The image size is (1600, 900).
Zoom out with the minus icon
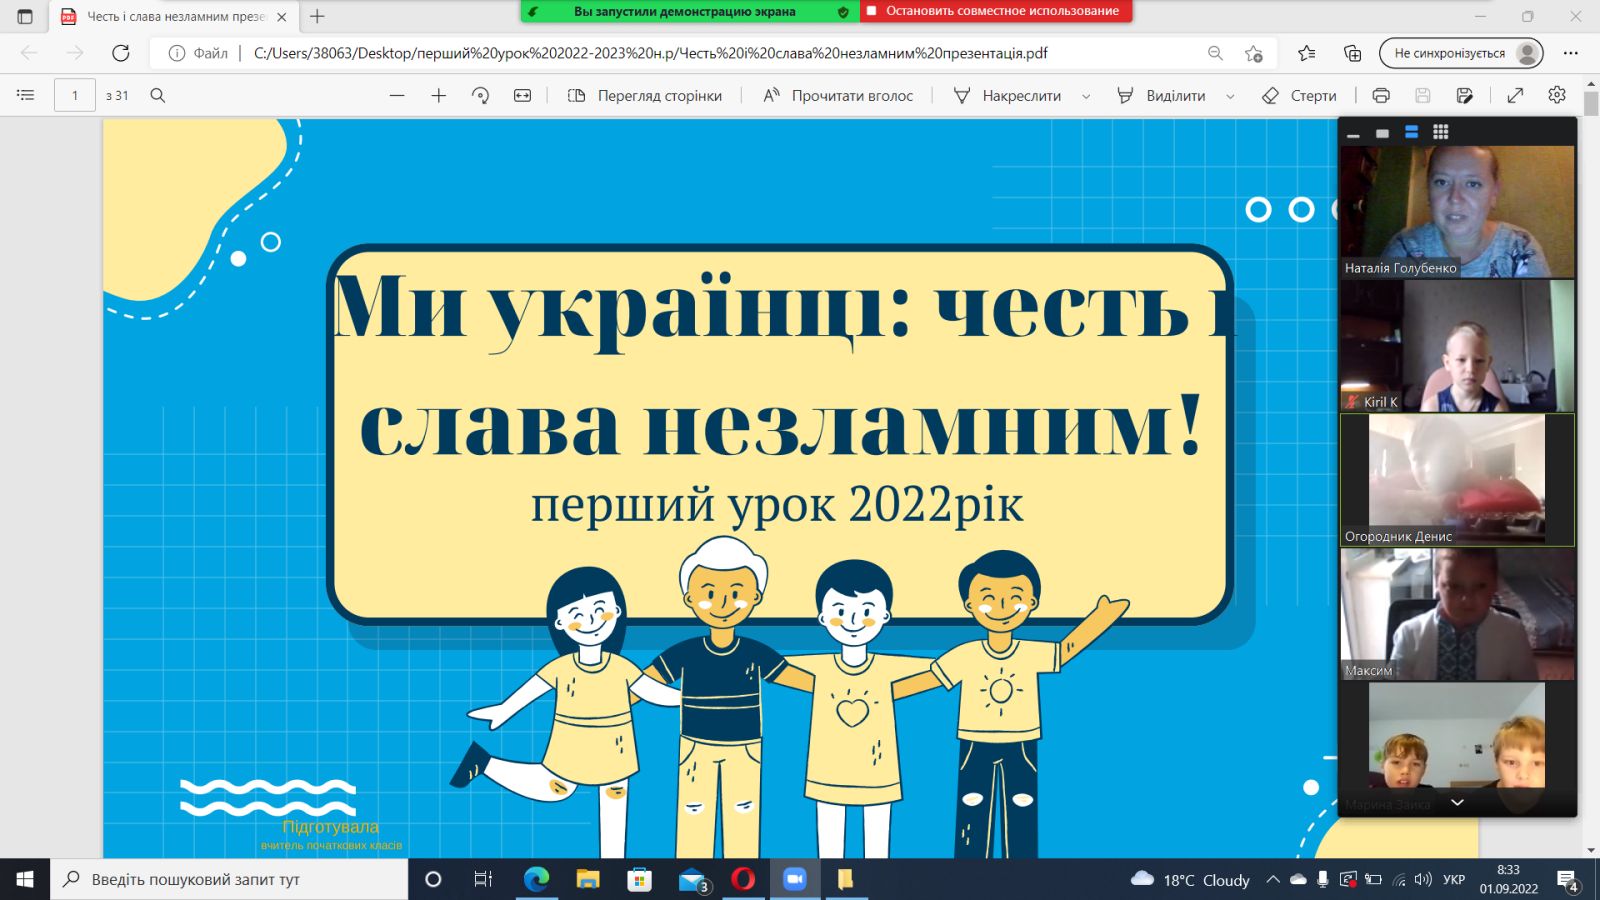click(x=397, y=96)
